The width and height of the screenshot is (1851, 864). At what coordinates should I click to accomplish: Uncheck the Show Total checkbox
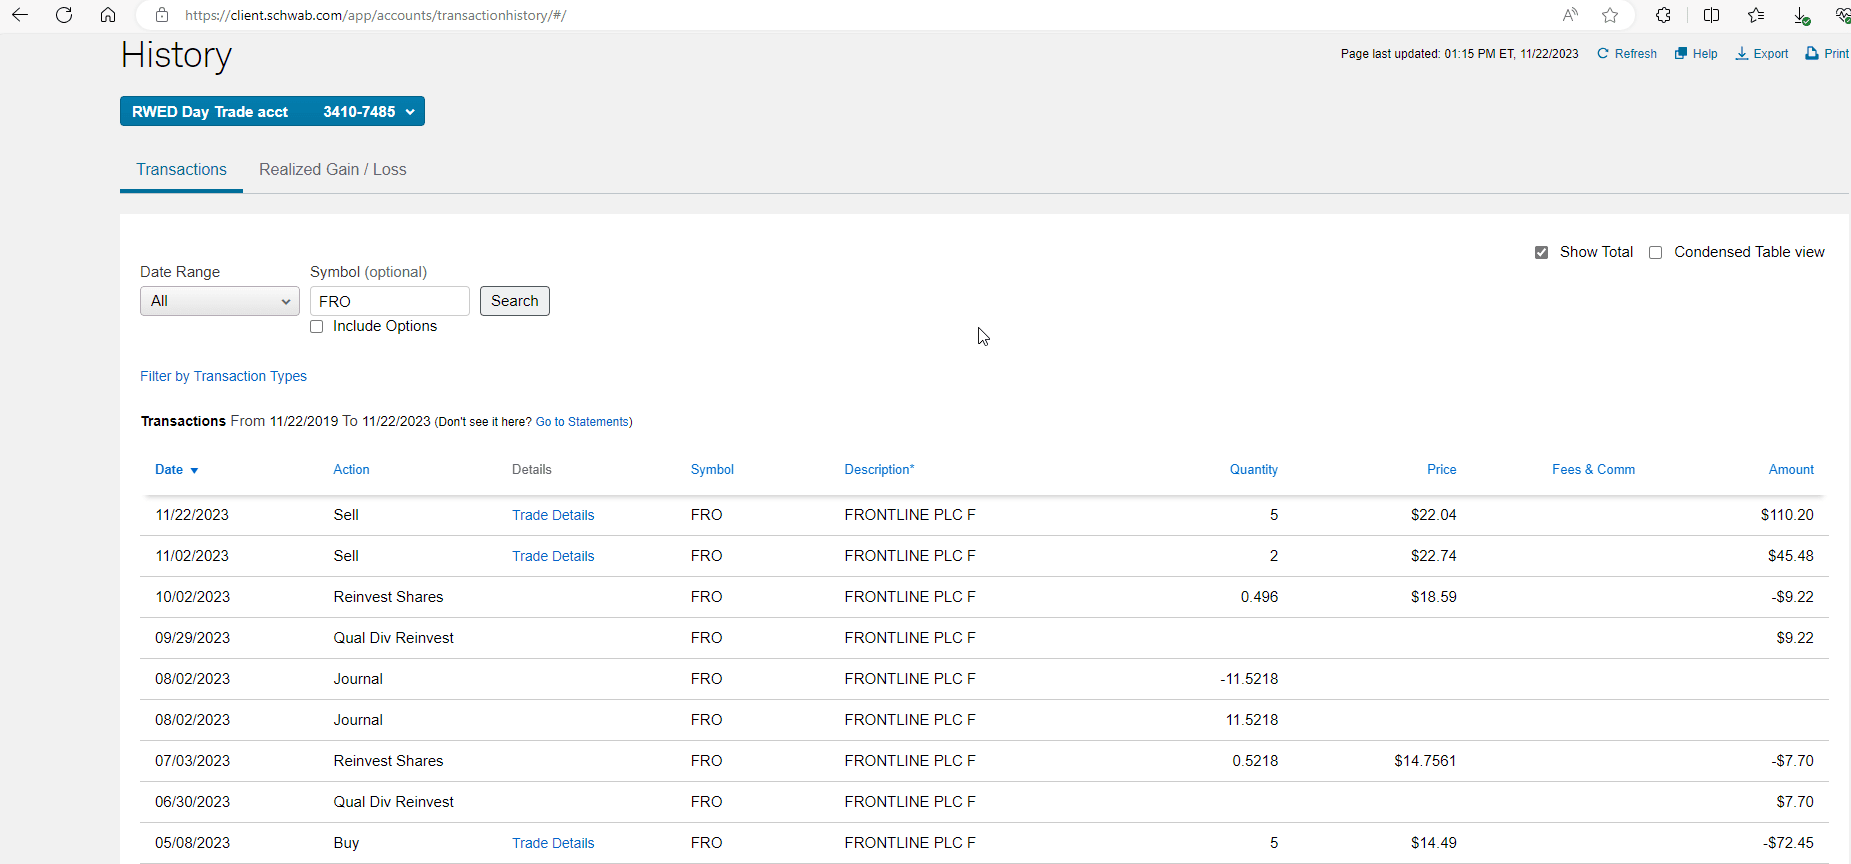coord(1541,253)
